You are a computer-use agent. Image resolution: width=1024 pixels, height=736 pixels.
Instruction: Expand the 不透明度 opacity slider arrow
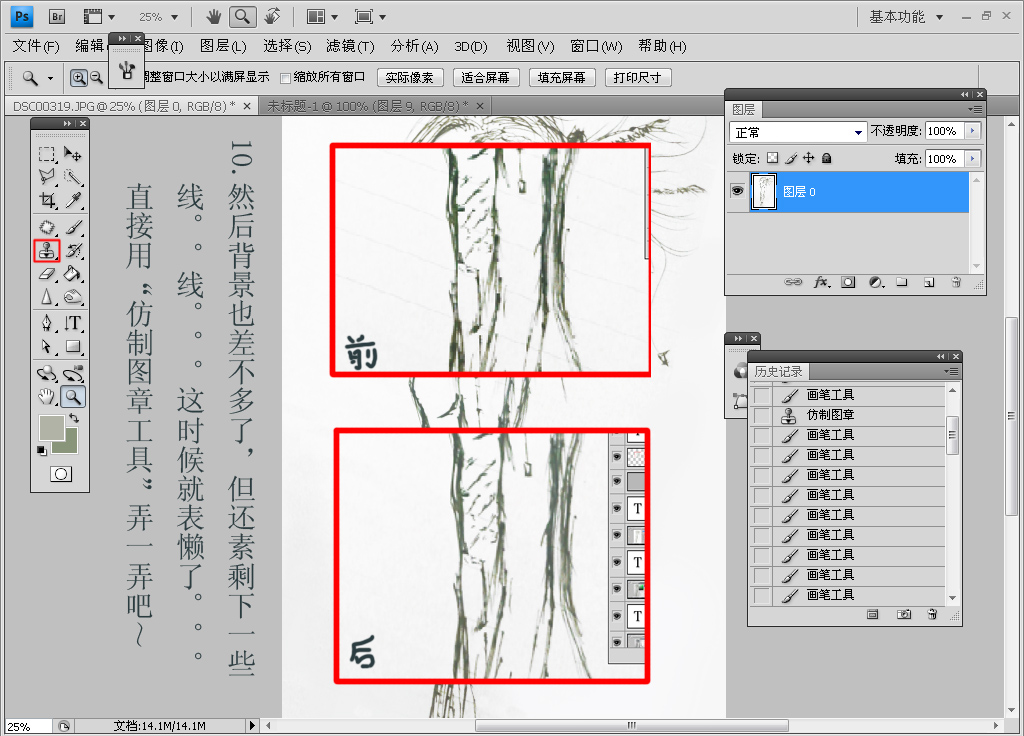[972, 131]
